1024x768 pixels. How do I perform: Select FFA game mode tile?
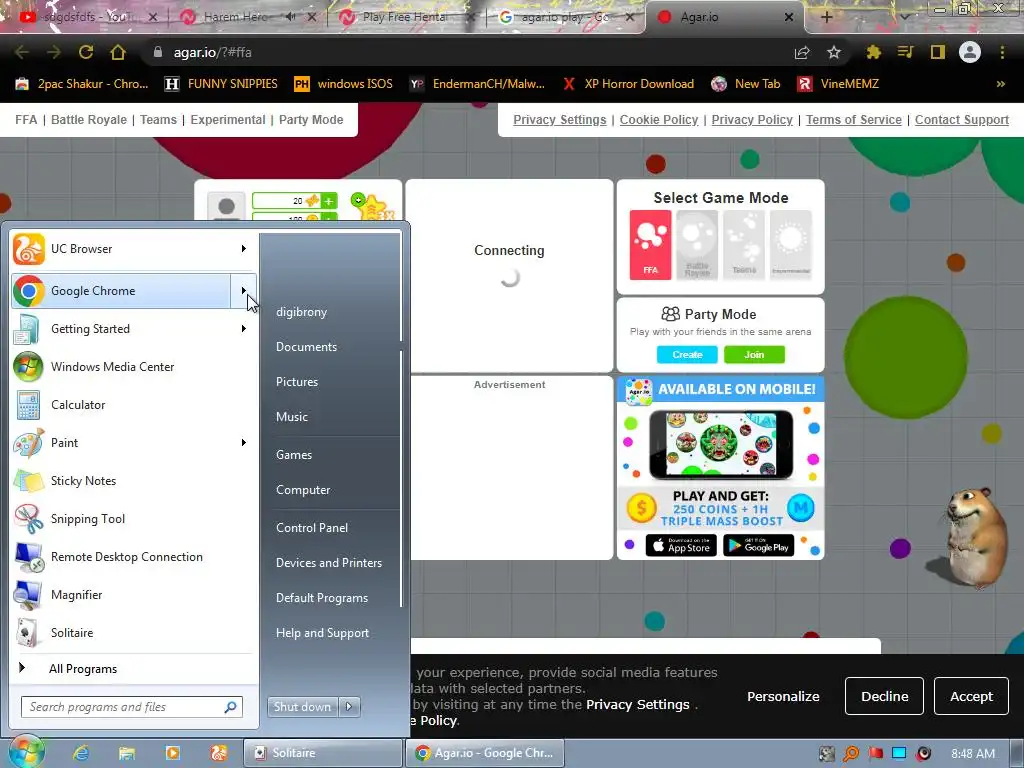[x=650, y=245]
